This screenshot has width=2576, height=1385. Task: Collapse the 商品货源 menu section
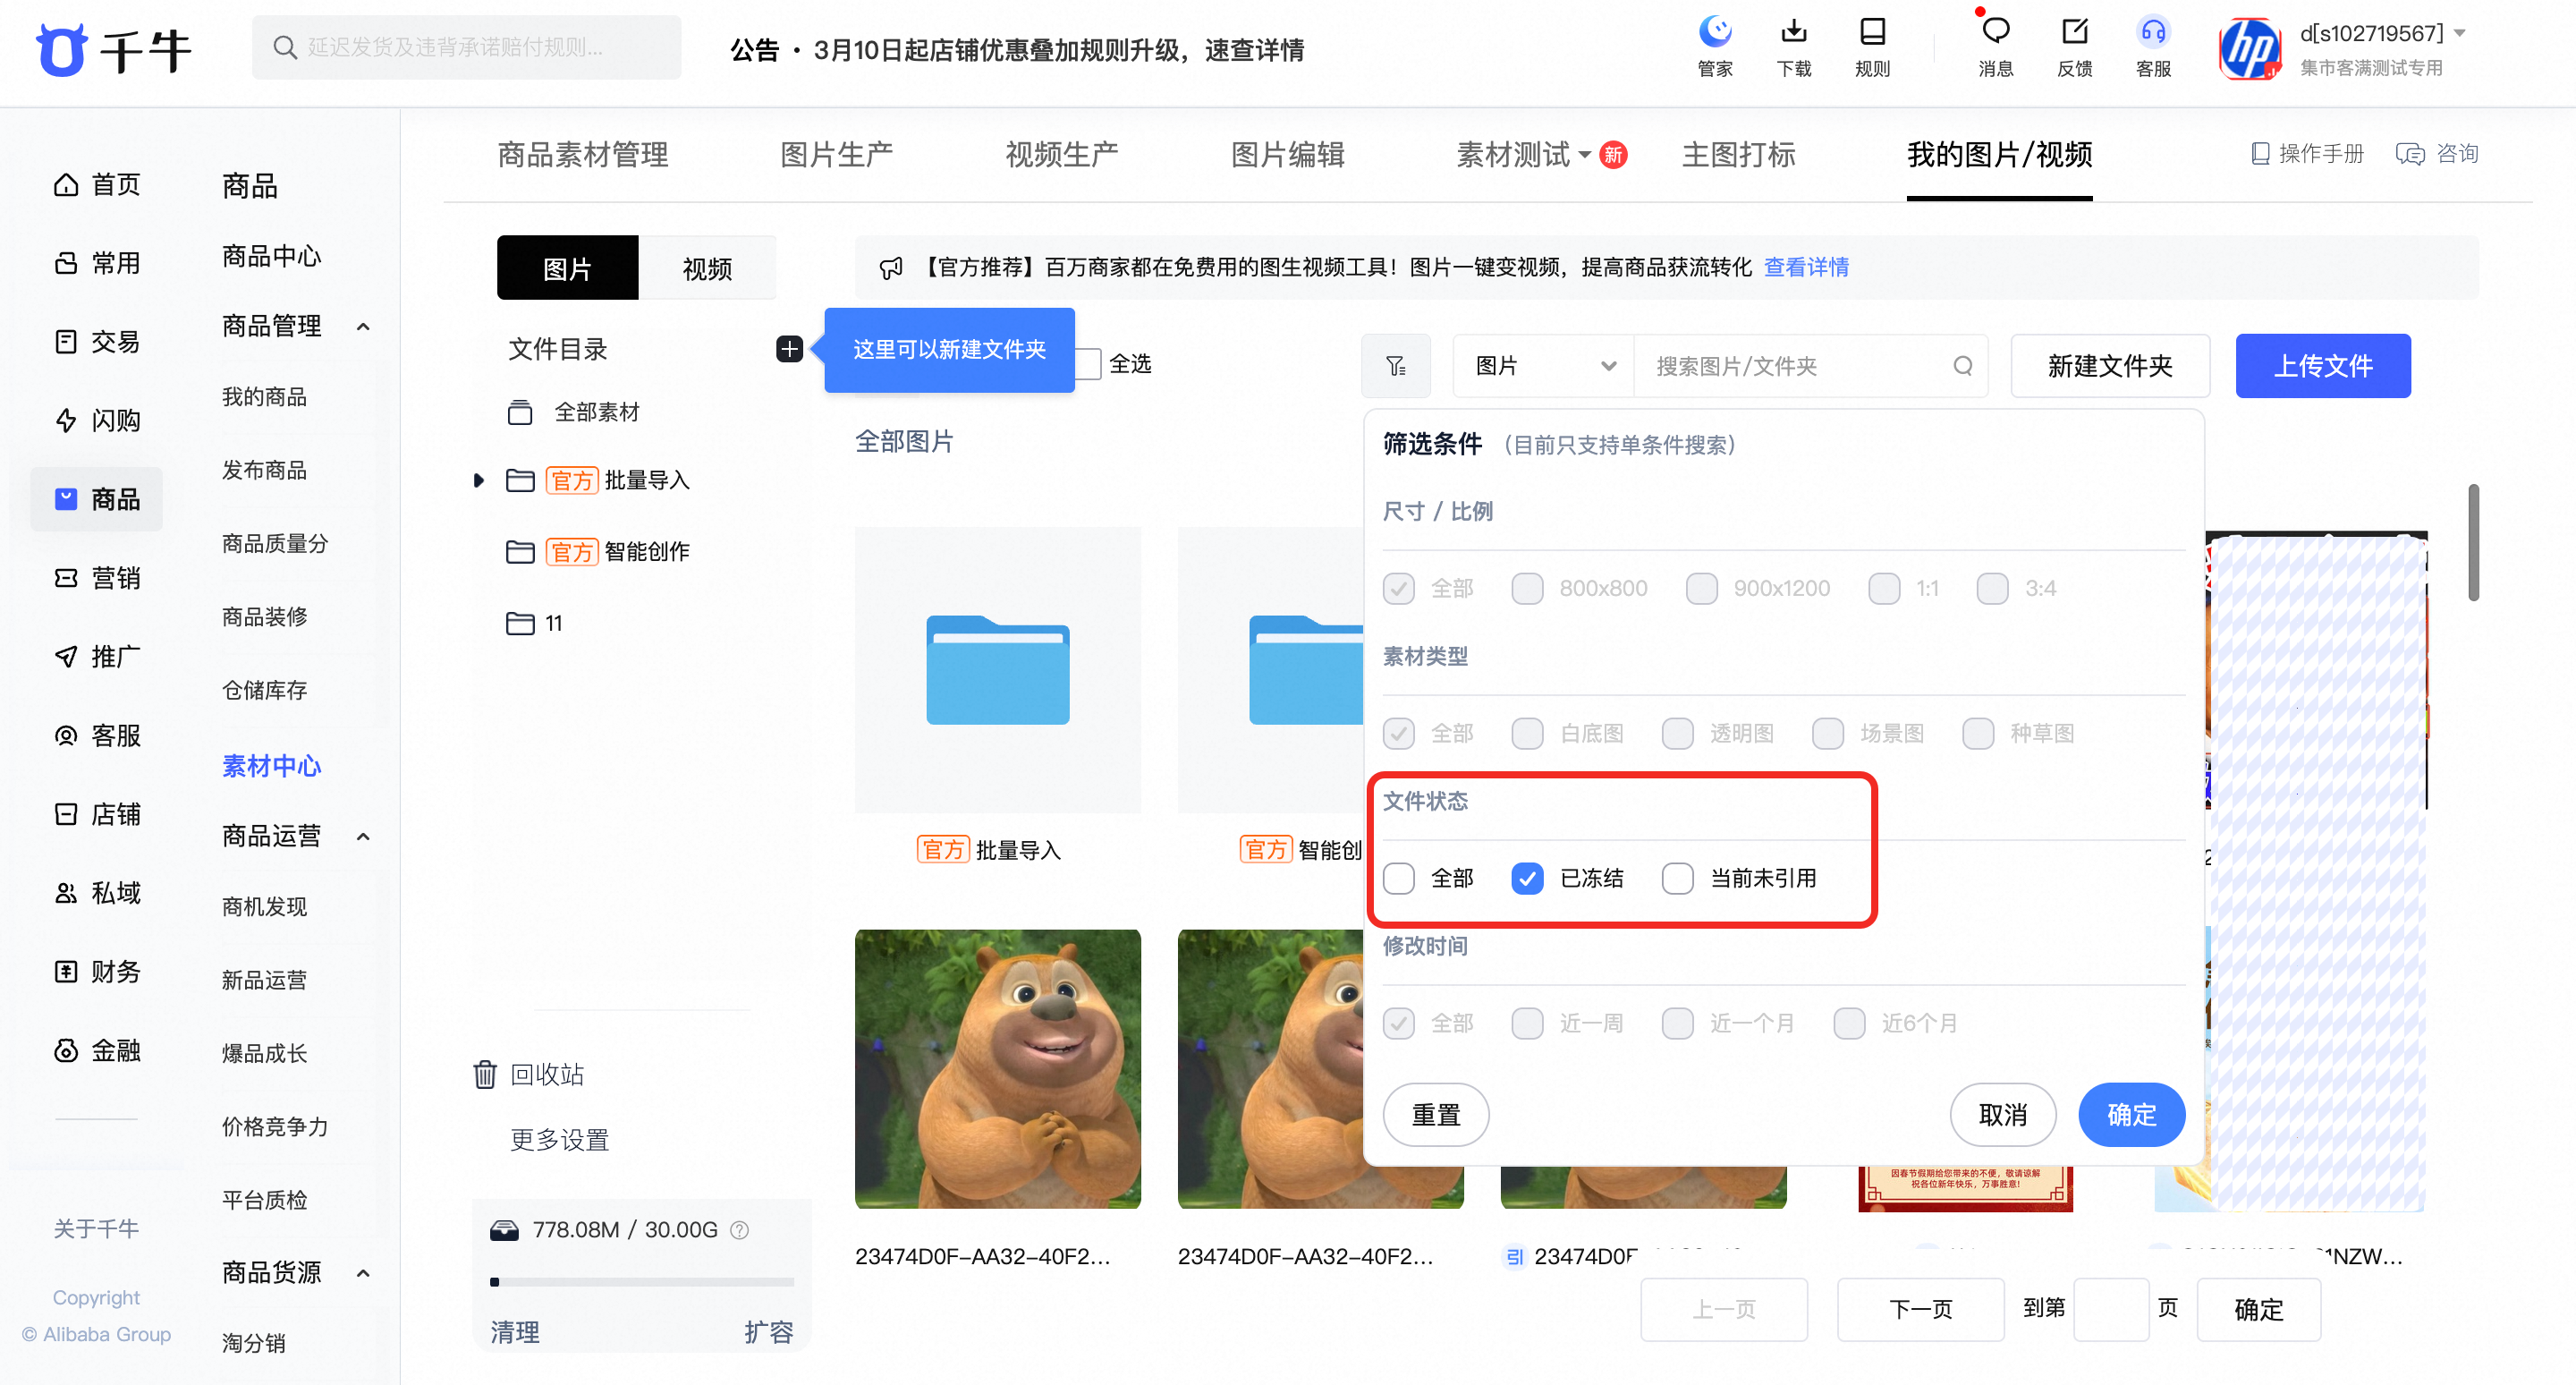(363, 1273)
